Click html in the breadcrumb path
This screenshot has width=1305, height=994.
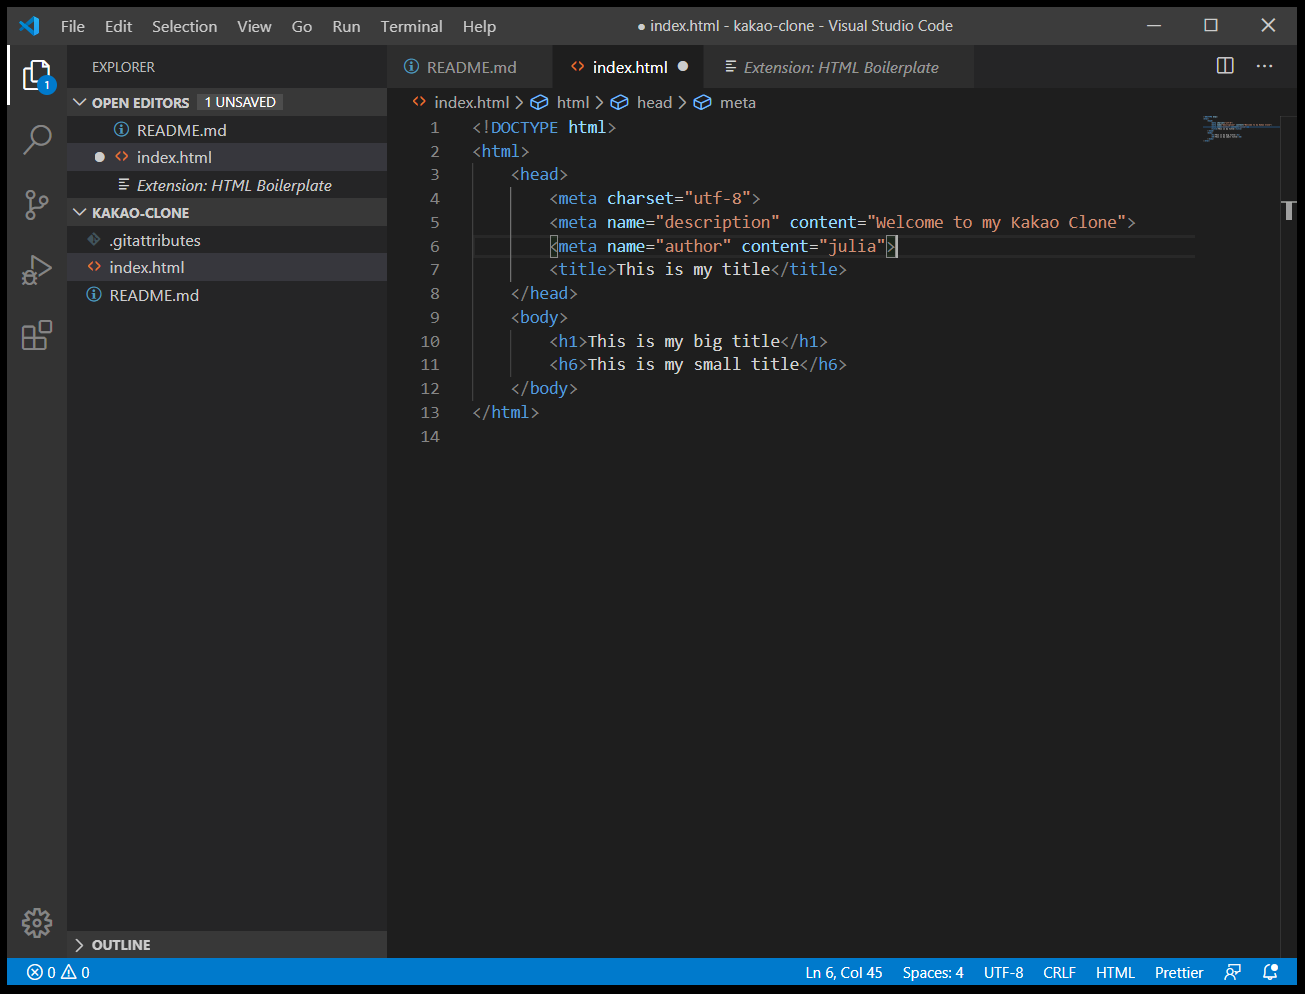click(x=573, y=102)
